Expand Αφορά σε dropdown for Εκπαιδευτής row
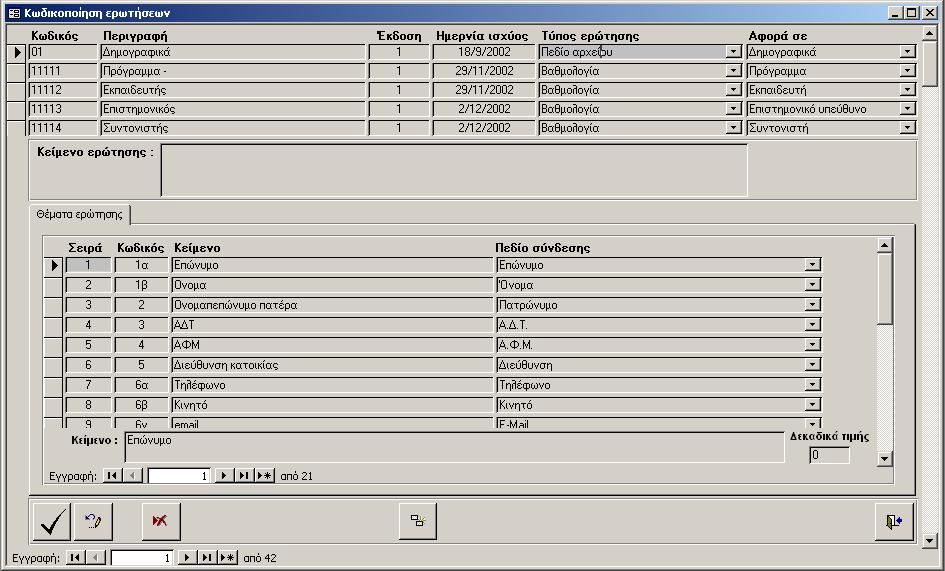This screenshot has height=571, width=945. tap(907, 90)
